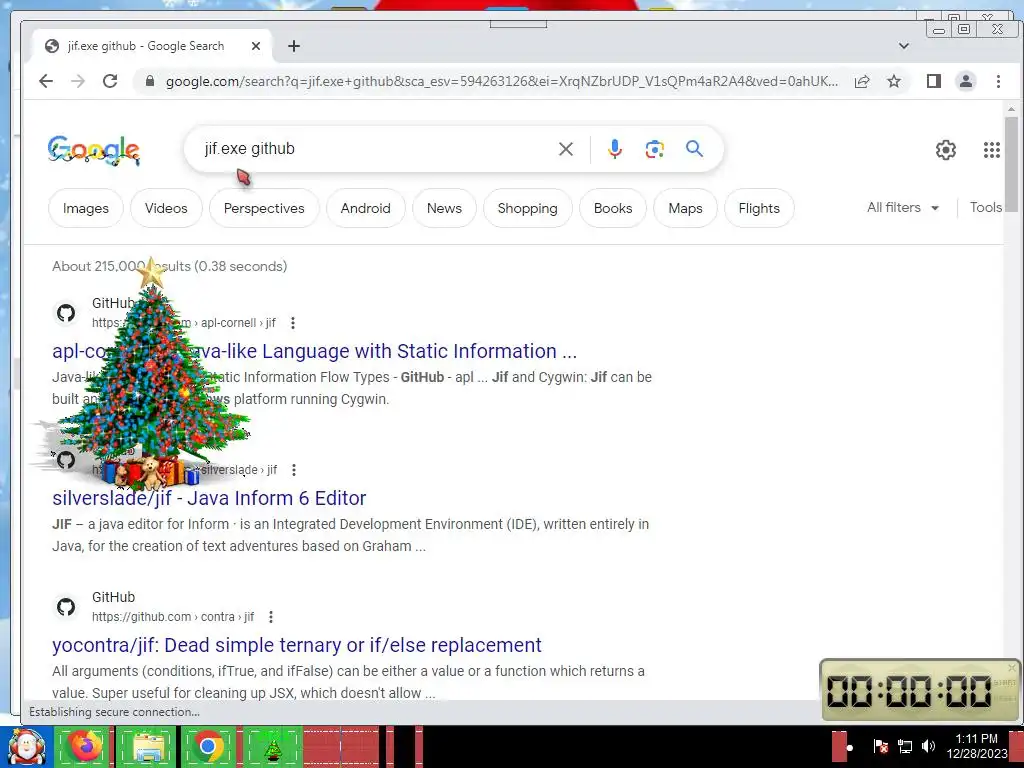Open more options for contra jif result
1024x768 pixels.
(270, 616)
